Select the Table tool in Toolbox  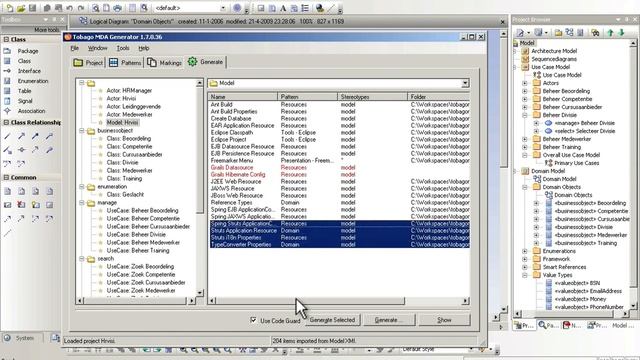pos(24,91)
